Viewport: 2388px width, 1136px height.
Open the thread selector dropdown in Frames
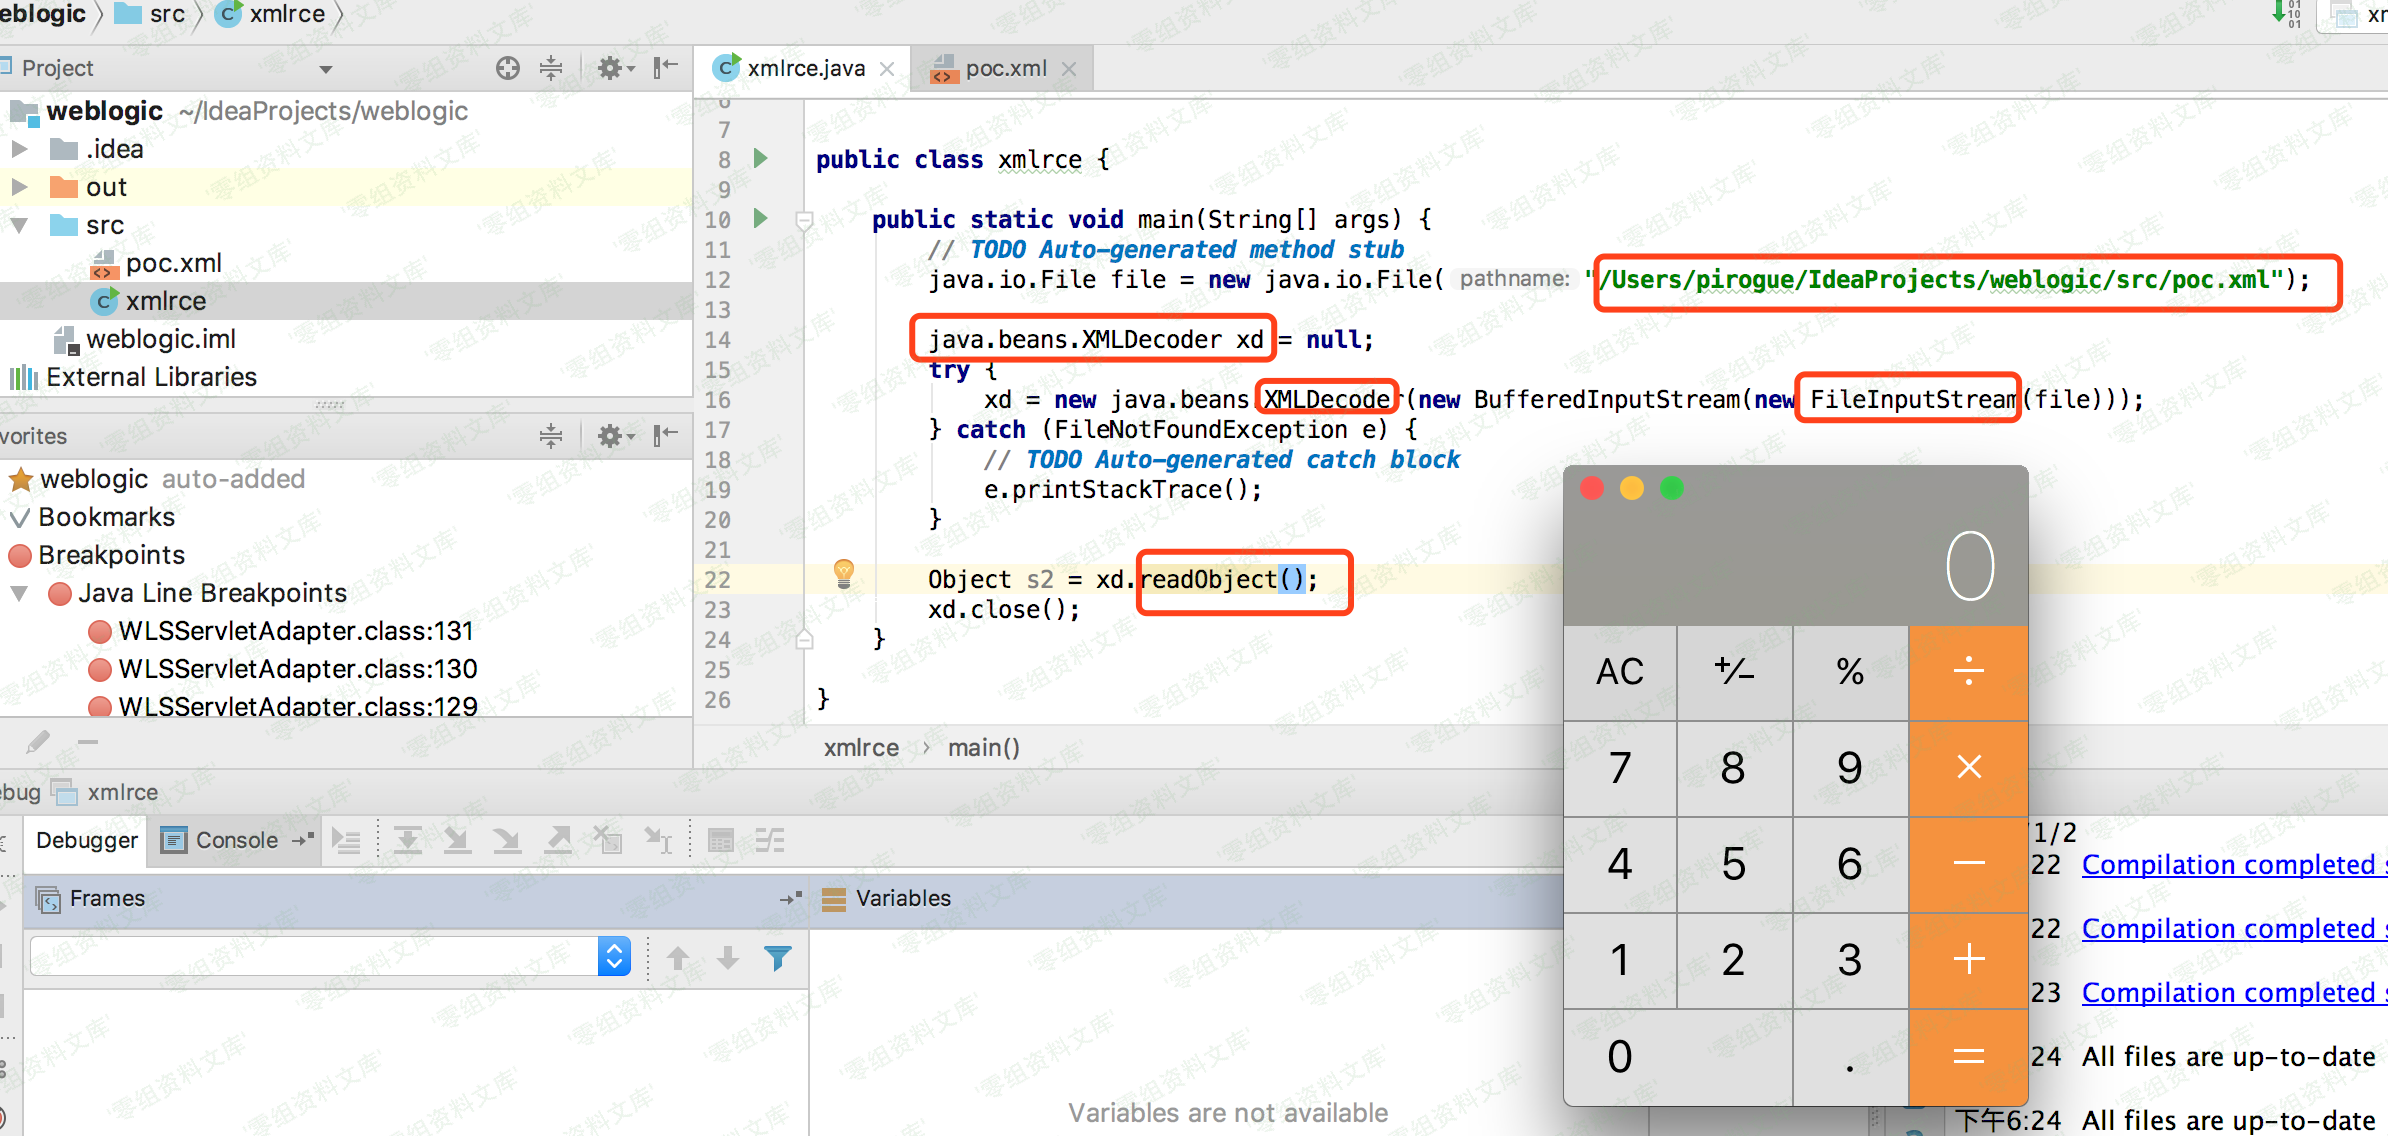tap(614, 957)
